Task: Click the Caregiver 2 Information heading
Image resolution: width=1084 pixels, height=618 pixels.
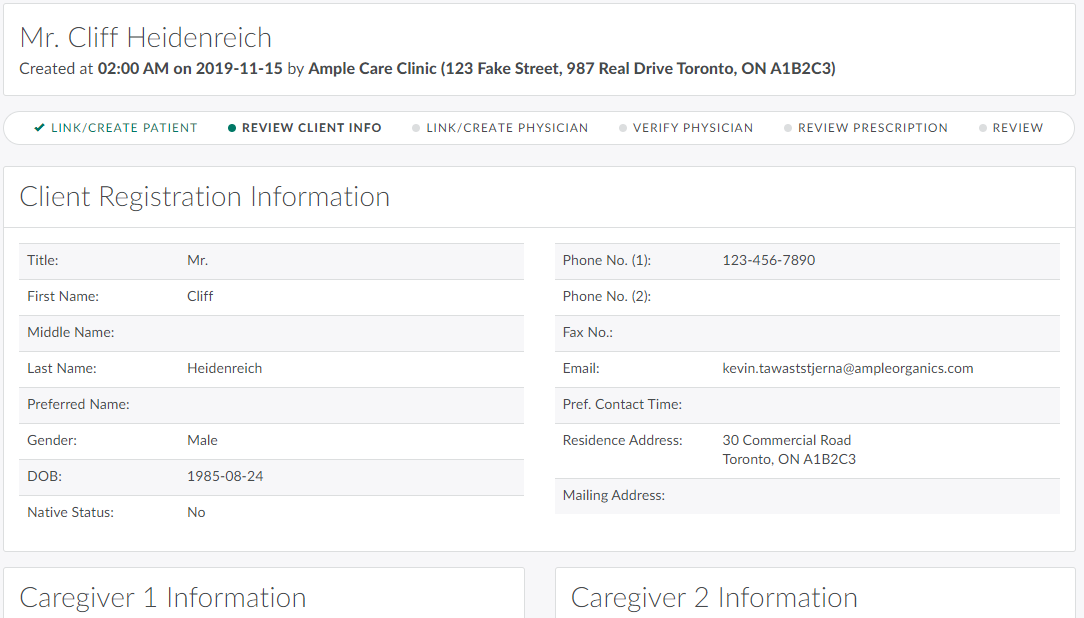Action: click(x=714, y=598)
